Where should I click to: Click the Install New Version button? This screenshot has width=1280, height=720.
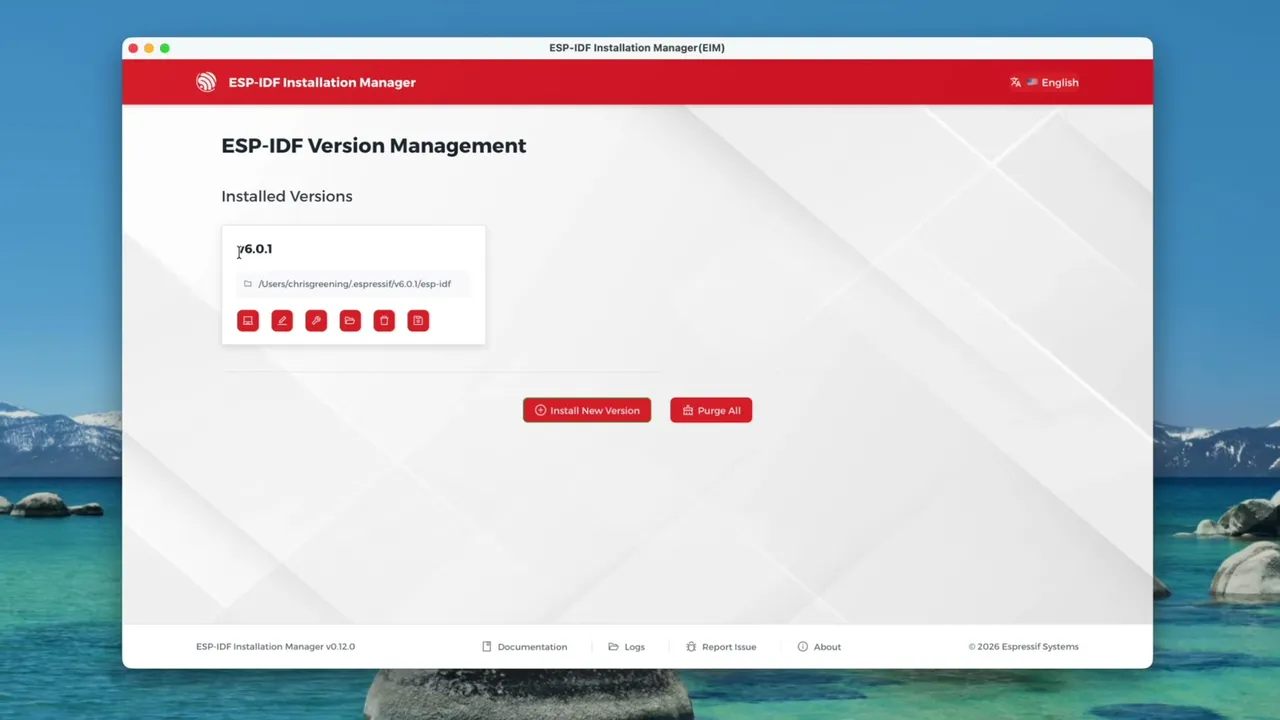tap(587, 410)
